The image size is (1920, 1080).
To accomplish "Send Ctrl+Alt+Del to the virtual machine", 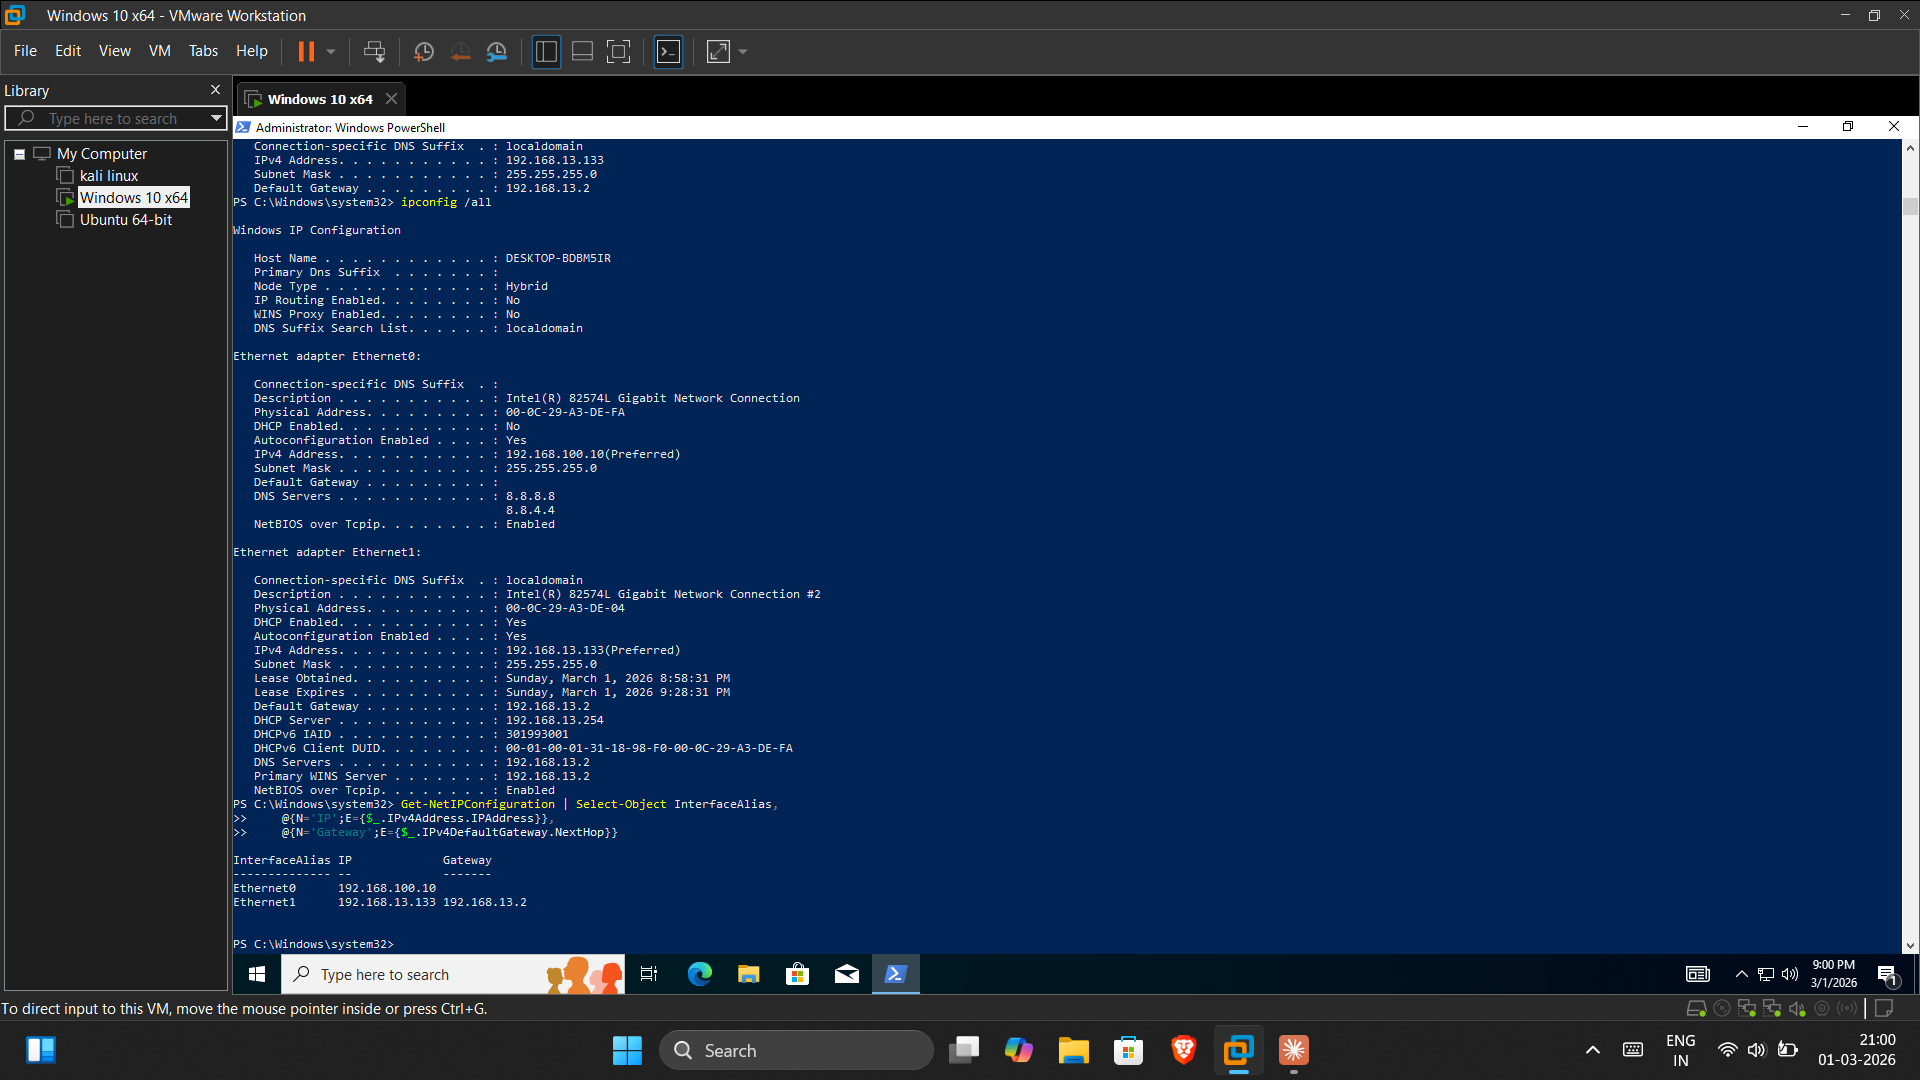I will pyautogui.click(x=374, y=51).
